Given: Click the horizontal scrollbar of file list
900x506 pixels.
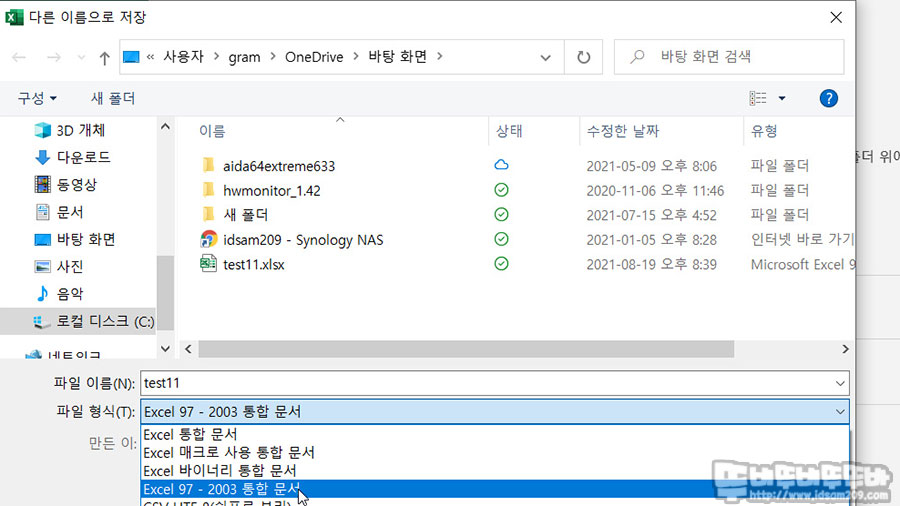Looking at the screenshot, I should [x=466, y=349].
